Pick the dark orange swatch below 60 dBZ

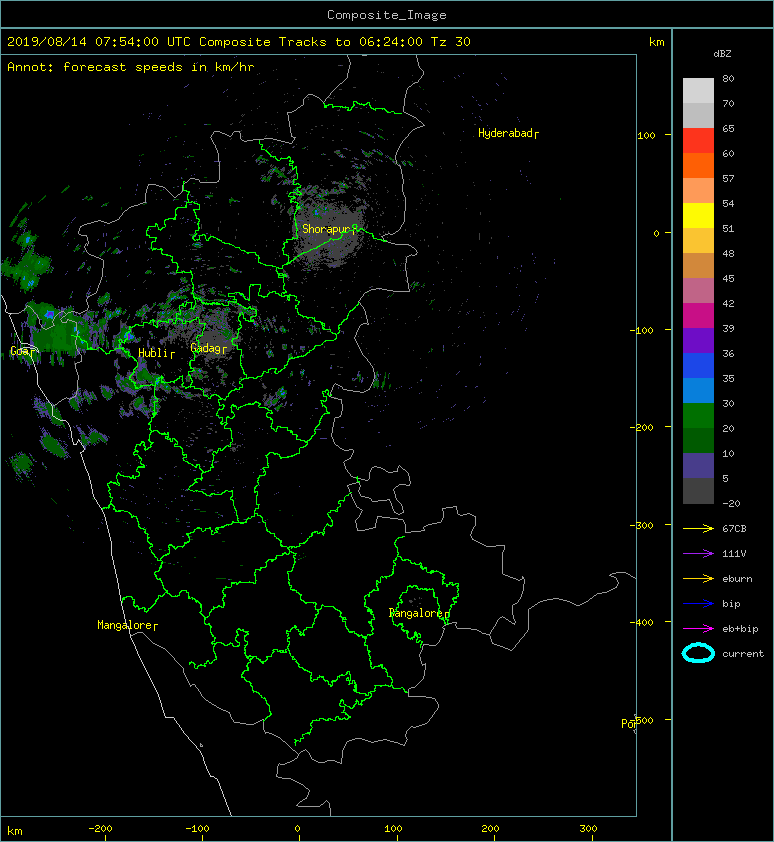(x=698, y=166)
